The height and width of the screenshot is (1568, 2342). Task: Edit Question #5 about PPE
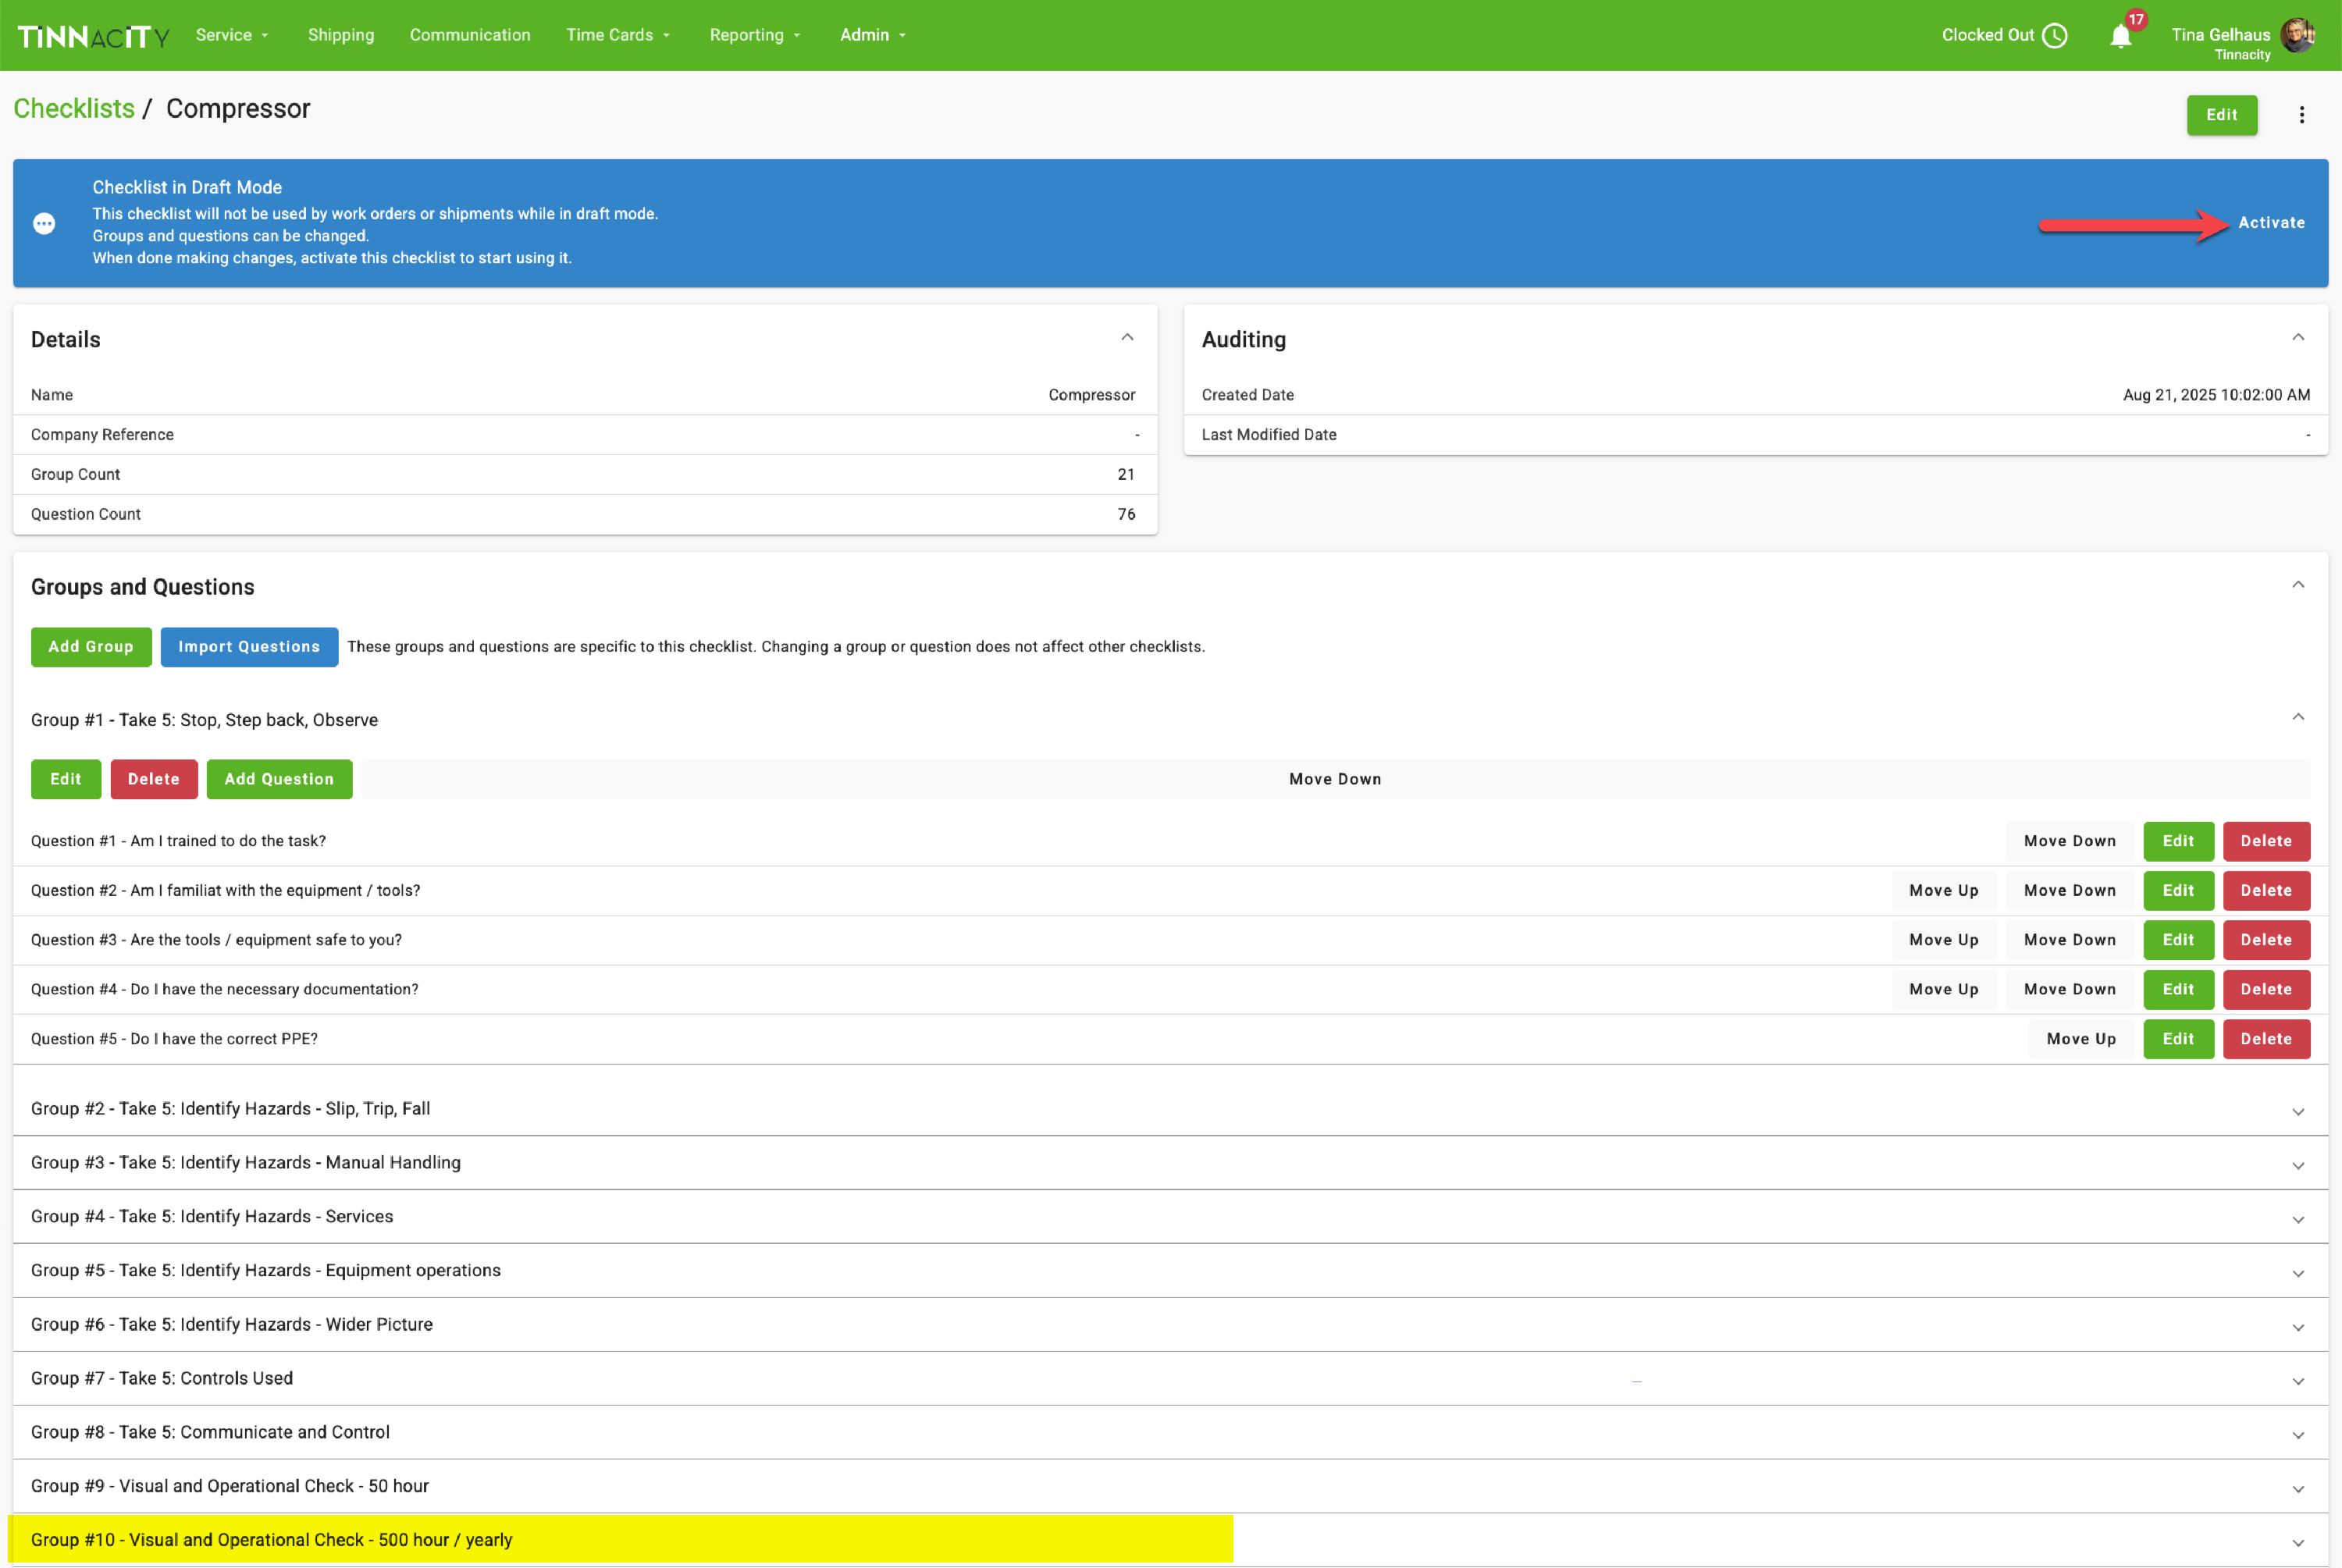point(2178,1039)
